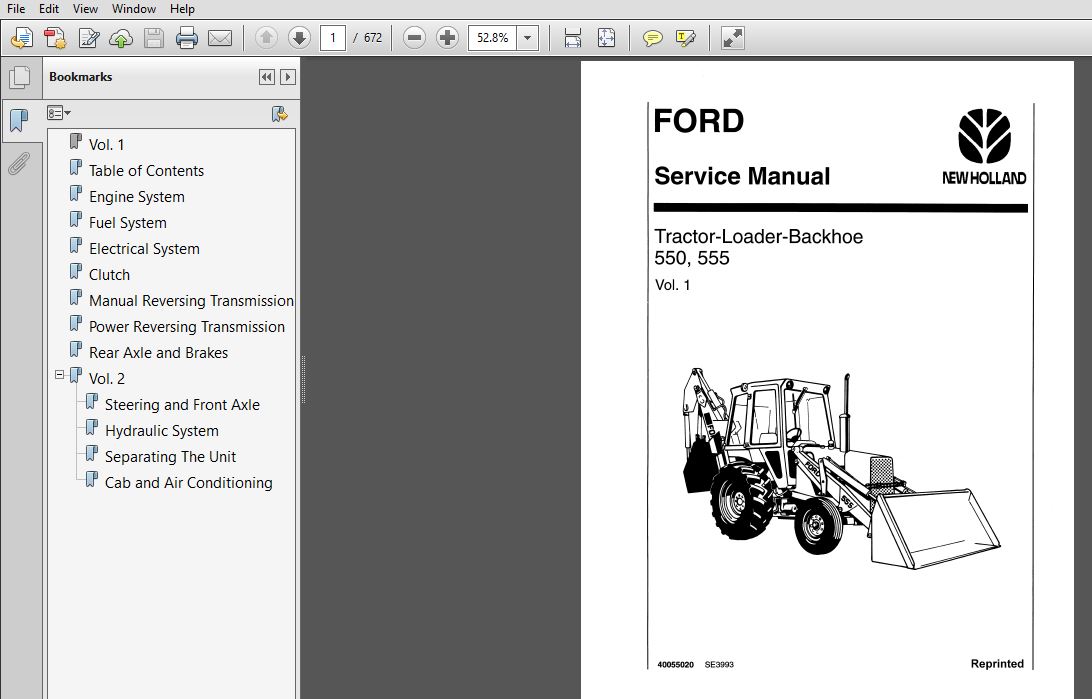Click the zoom percentage field

(493, 38)
